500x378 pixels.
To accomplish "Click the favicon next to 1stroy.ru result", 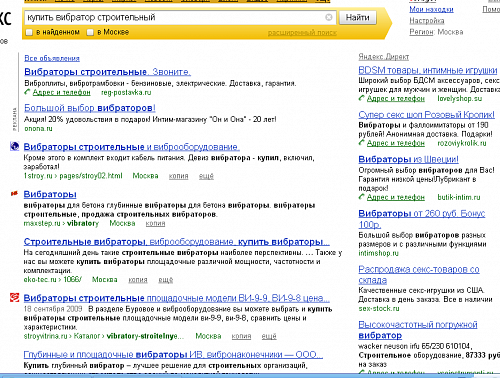I will coord(14,146).
